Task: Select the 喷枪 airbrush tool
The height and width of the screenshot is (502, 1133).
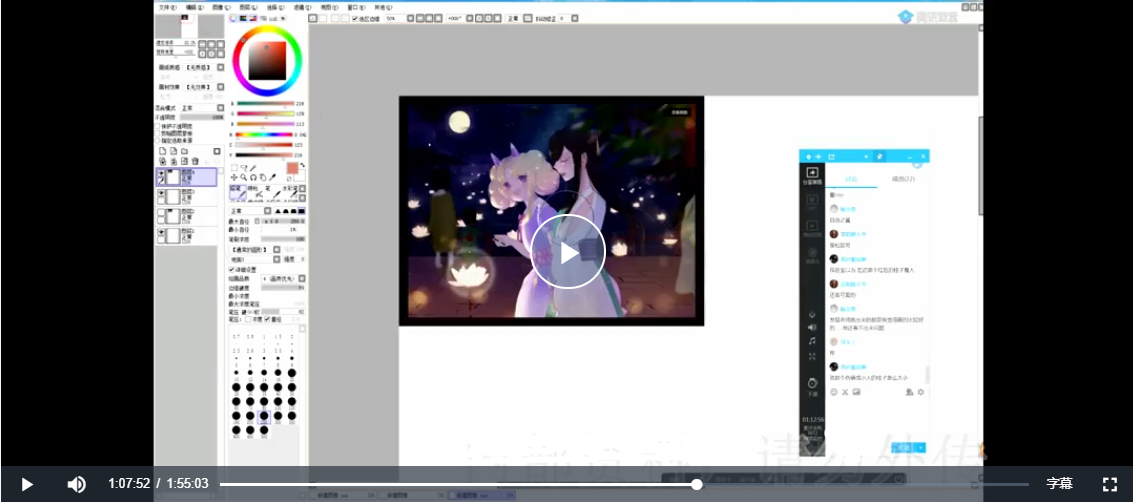Action: point(256,191)
